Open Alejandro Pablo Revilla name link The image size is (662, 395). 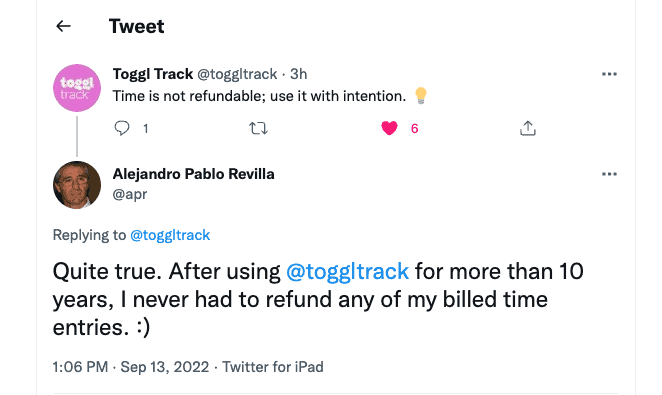pos(193,174)
